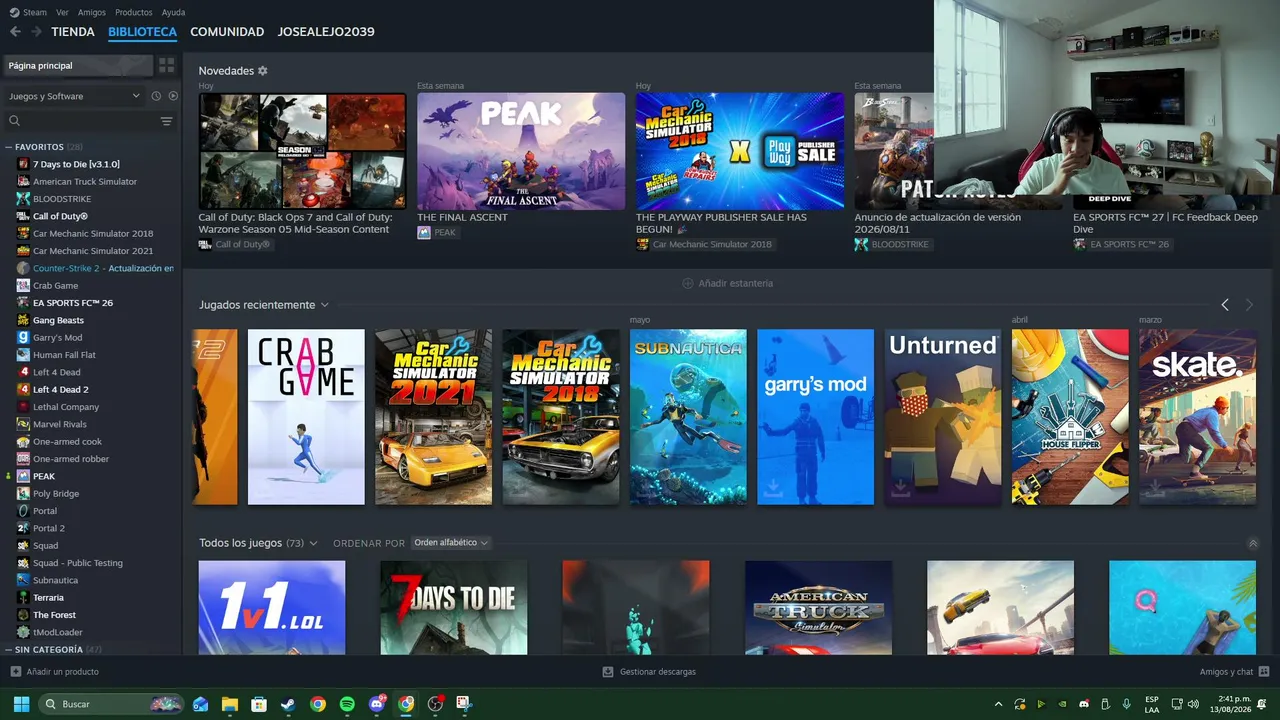Screen dimensions: 1280x720
Task: Open THE FINAL ASCENT news link
Action: click(462, 217)
